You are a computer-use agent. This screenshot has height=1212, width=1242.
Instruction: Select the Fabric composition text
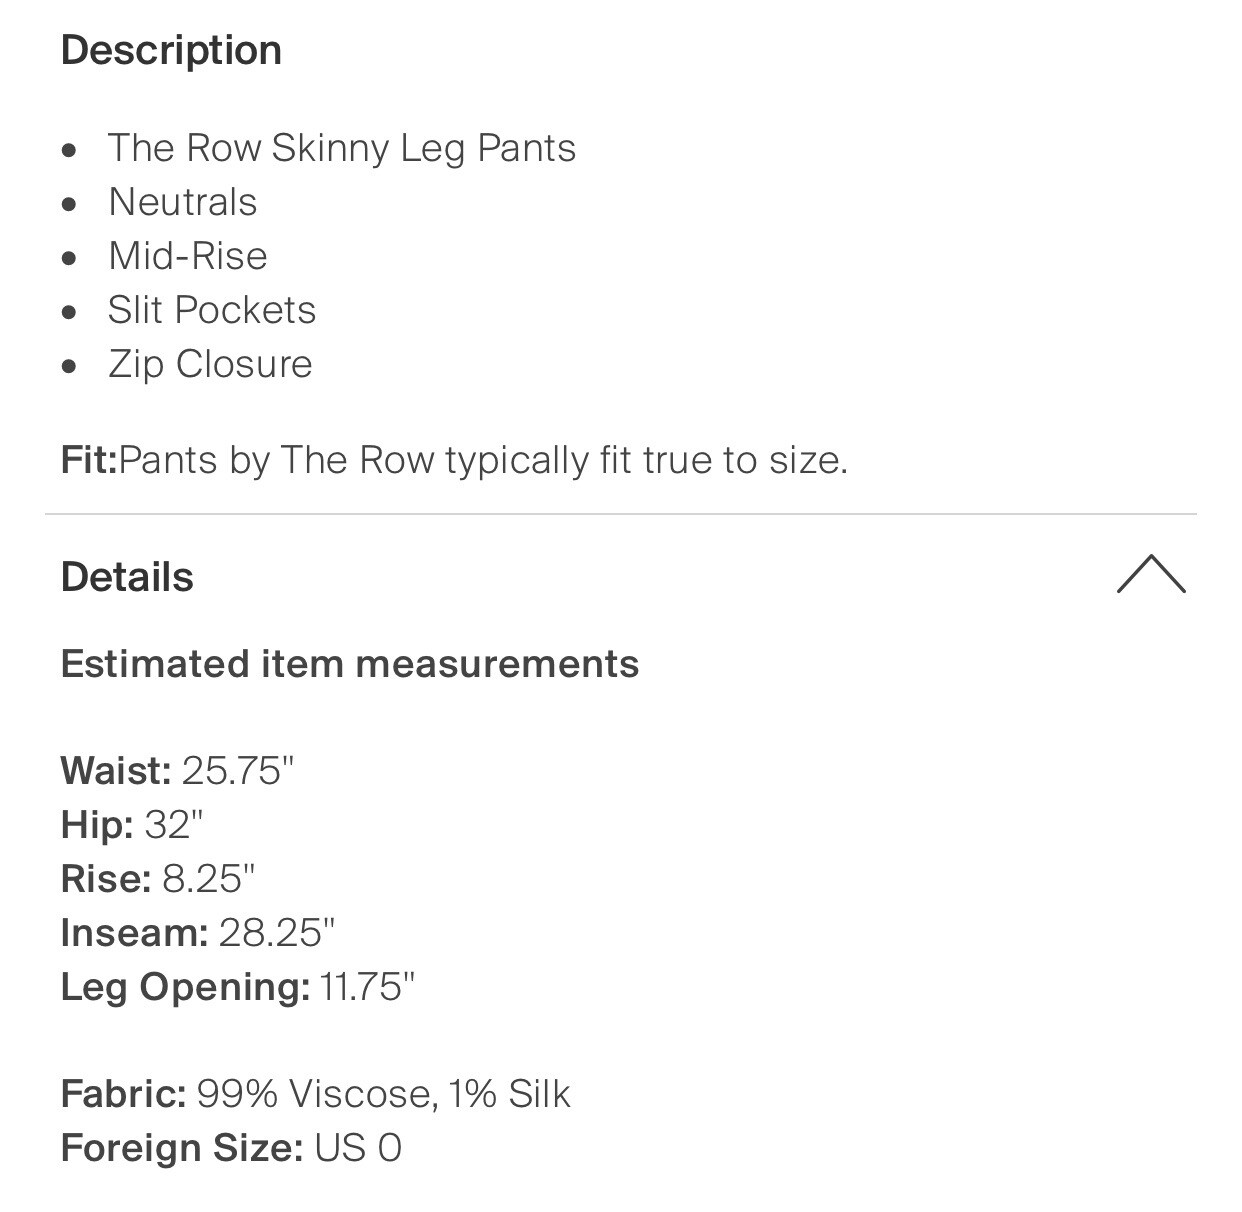315,1094
